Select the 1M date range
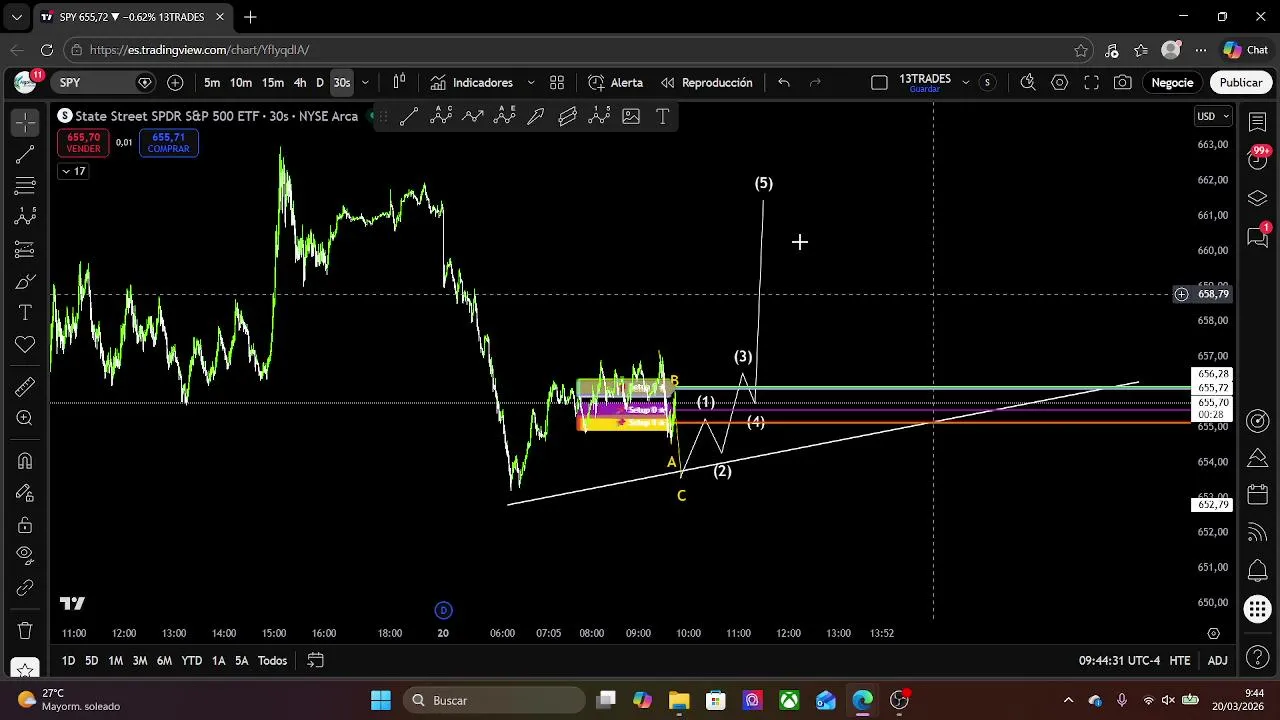1280x720 pixels. coord(115,661)
